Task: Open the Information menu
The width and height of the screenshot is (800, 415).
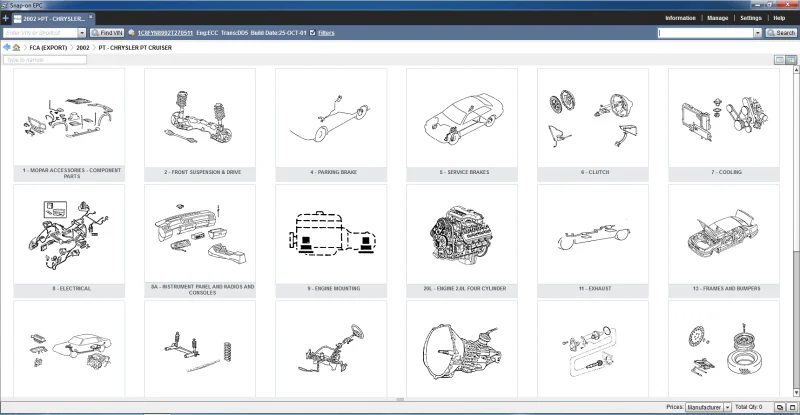Action: click(x=680, y=18)
